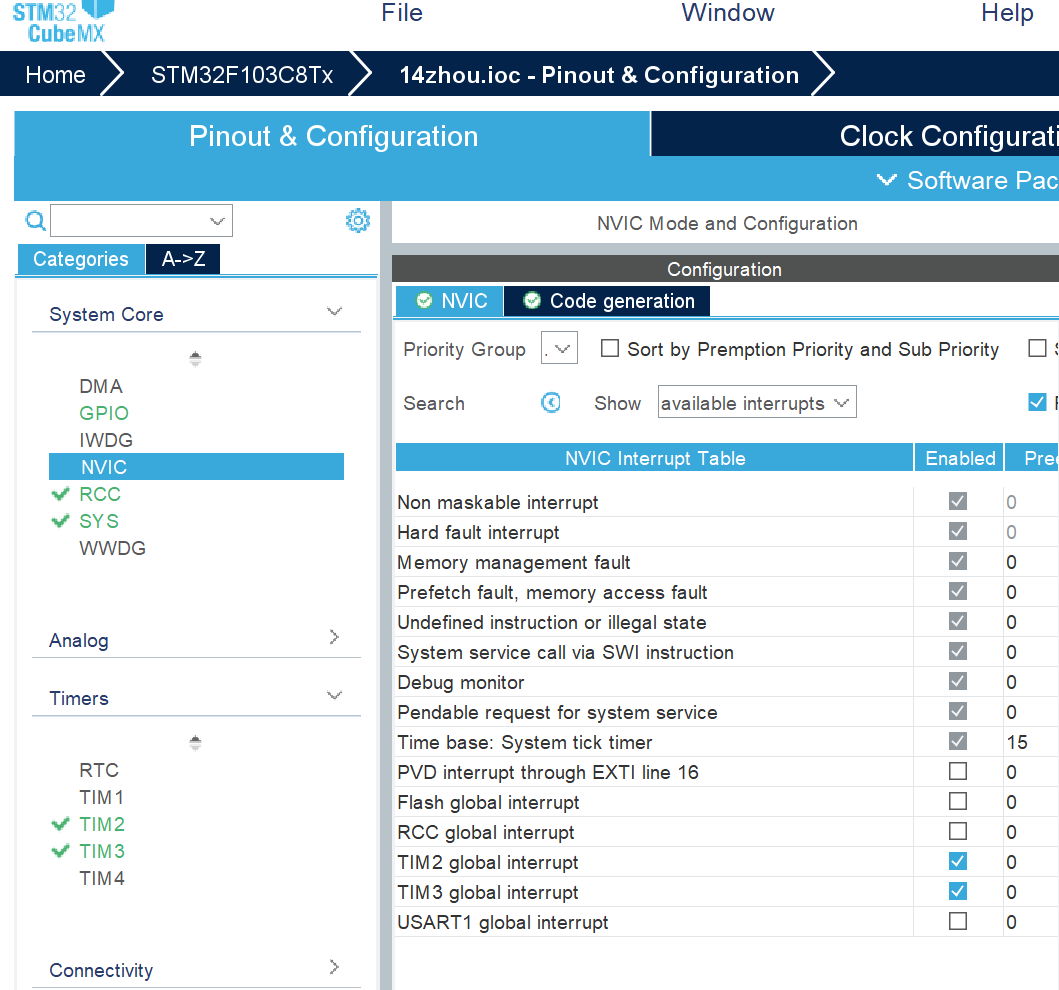Click the STM32F103C8Tx breadcrumb
Viewport: 1059px width, 990px height.
click(242, 74)
